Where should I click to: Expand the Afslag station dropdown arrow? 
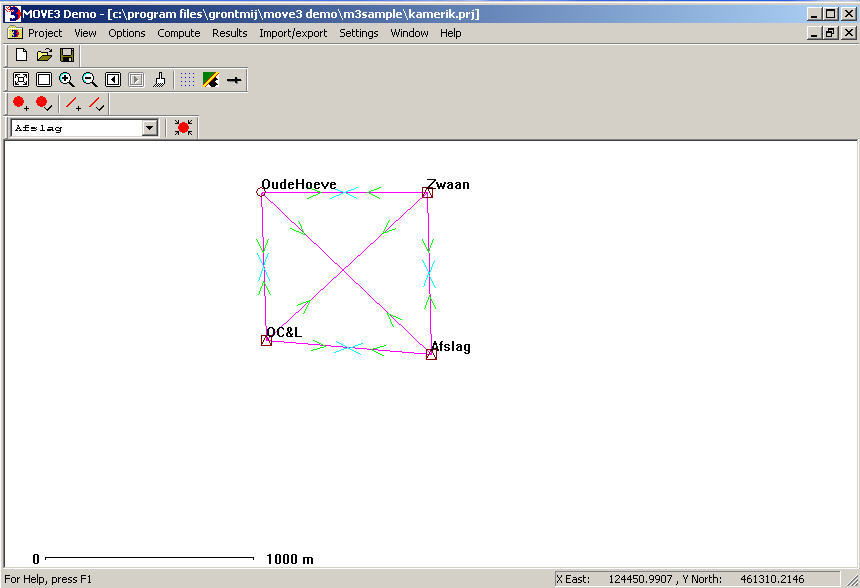[x=149, y=128]
